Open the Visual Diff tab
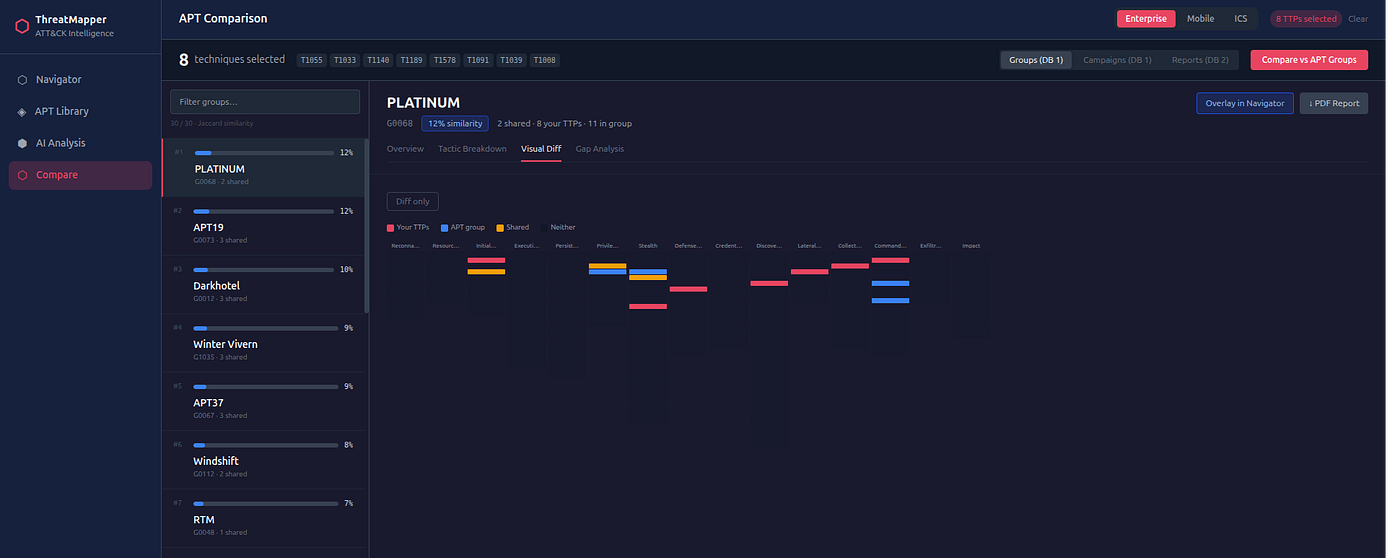 pos(541,149)
